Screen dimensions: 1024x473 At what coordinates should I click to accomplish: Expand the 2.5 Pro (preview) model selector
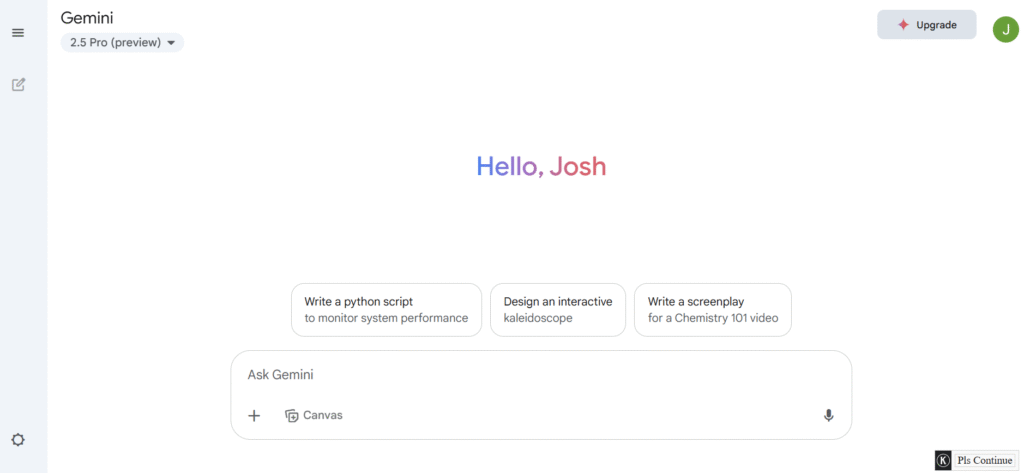coord(122,42)
